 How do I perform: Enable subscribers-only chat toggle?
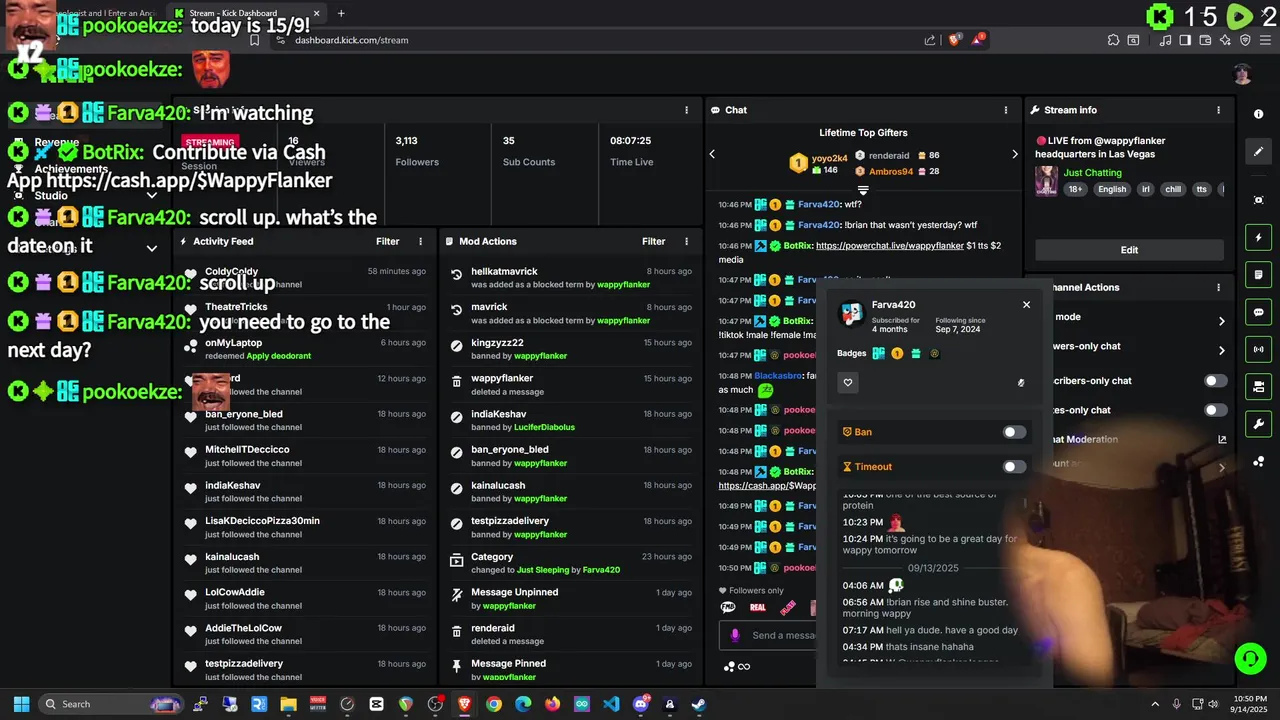pyautogui.click(x=1215, y=381)
